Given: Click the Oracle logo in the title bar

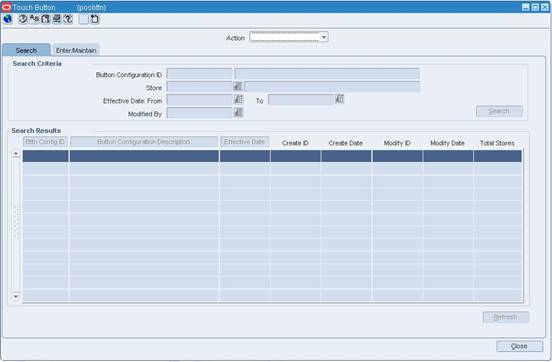Looking at the screenshot, I should click(x=7, y=7).
